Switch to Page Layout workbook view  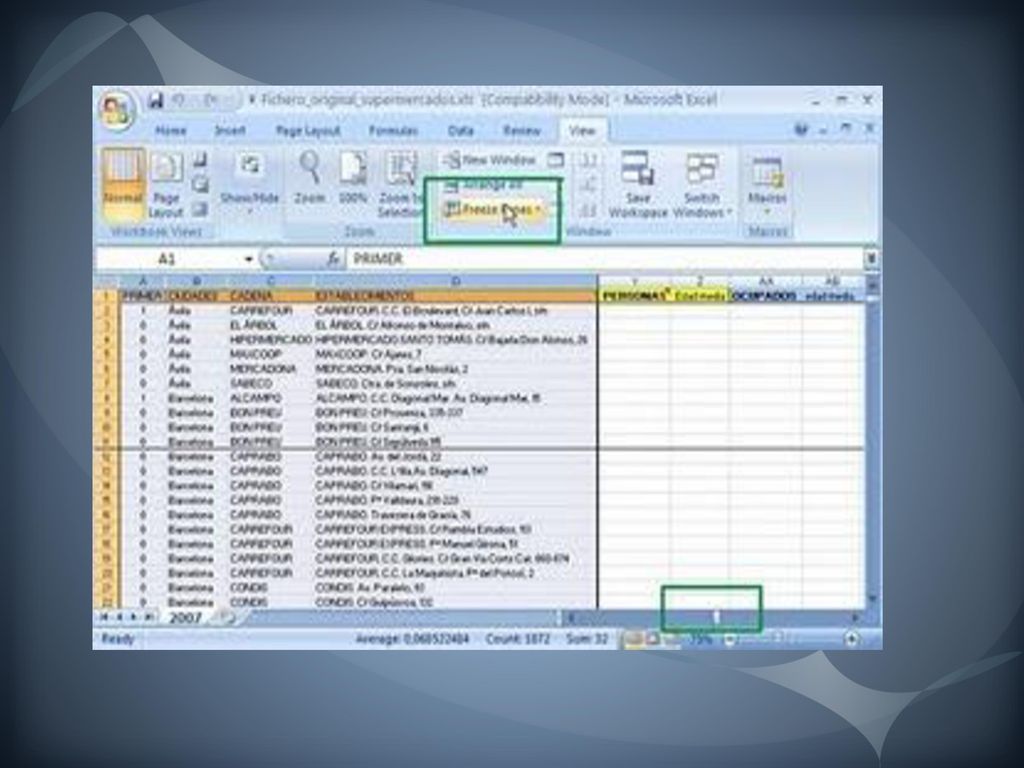tap(166, 185)
